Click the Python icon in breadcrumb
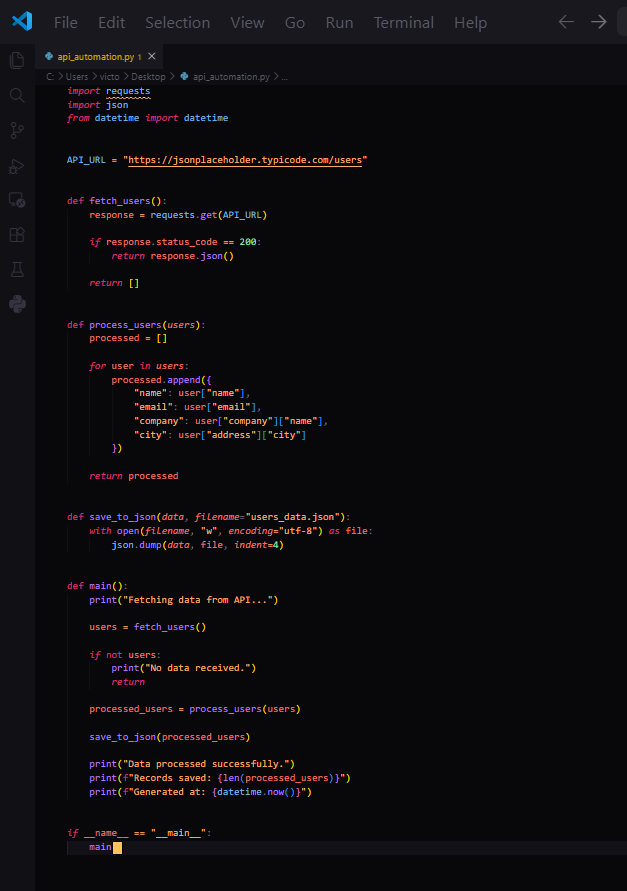 [x=184, y=76]
